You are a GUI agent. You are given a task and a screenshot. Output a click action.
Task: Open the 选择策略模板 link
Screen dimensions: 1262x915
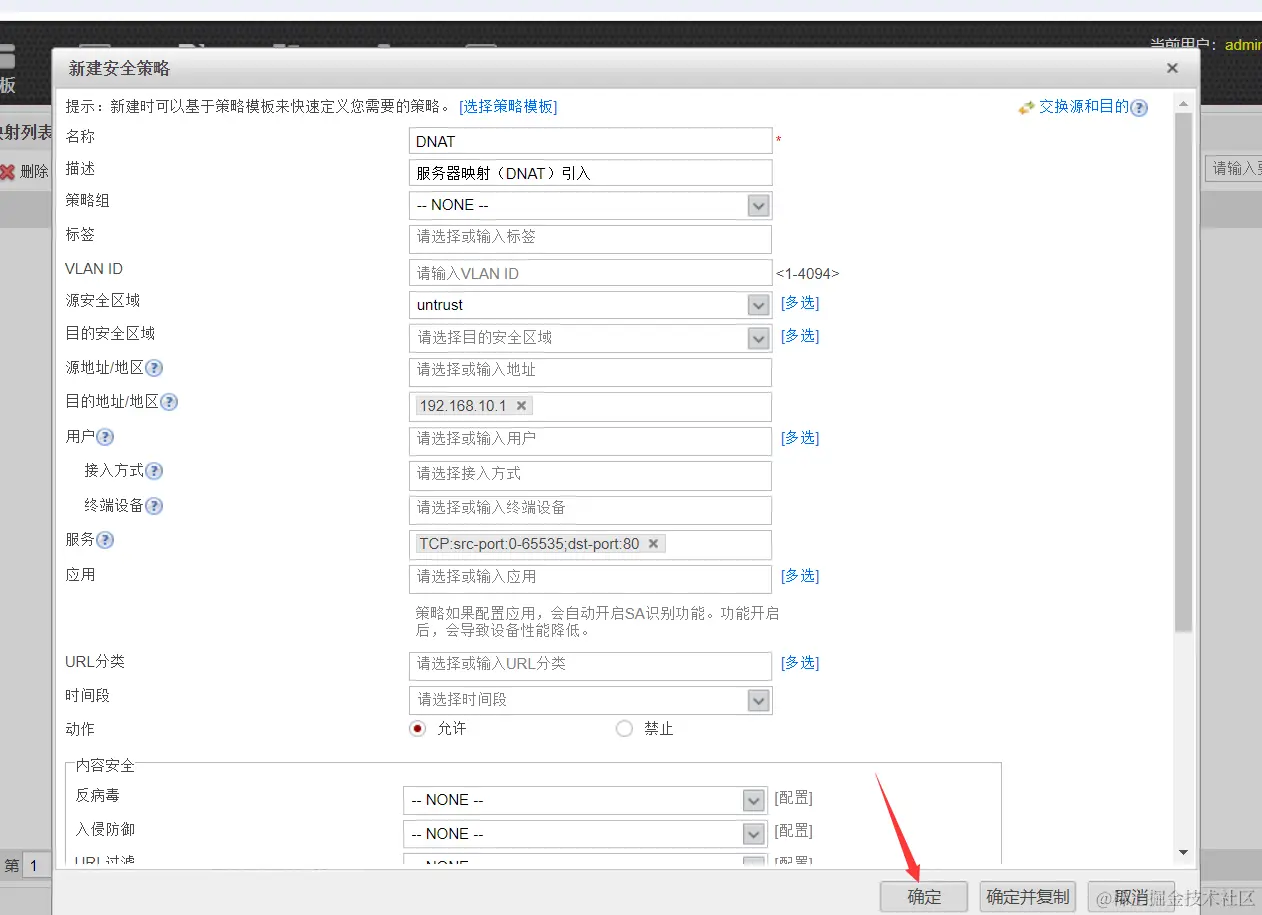click(x=508, y=107)
